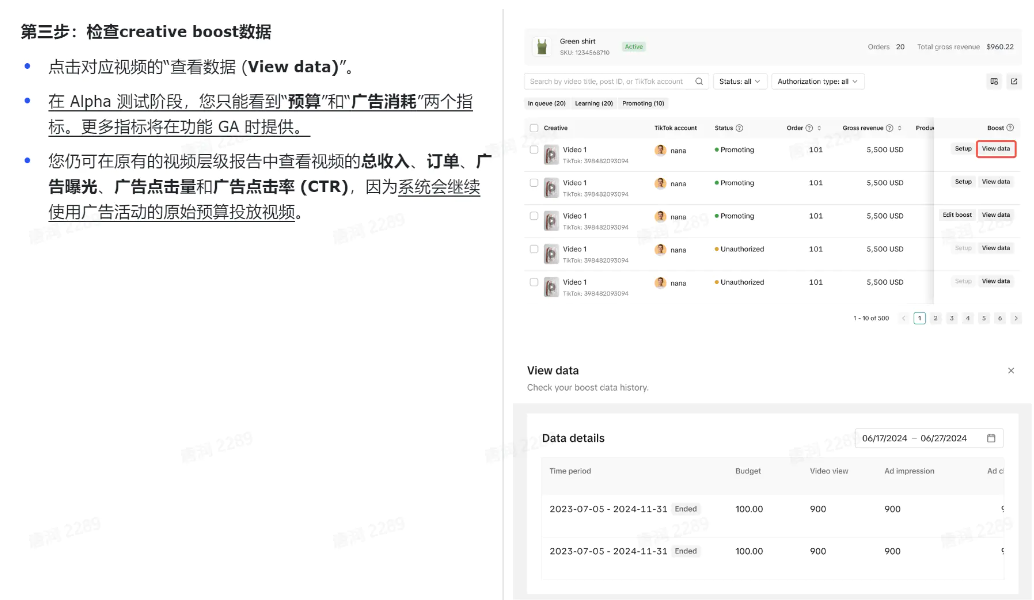Open the Status: all dropdown

click(739, 82)
